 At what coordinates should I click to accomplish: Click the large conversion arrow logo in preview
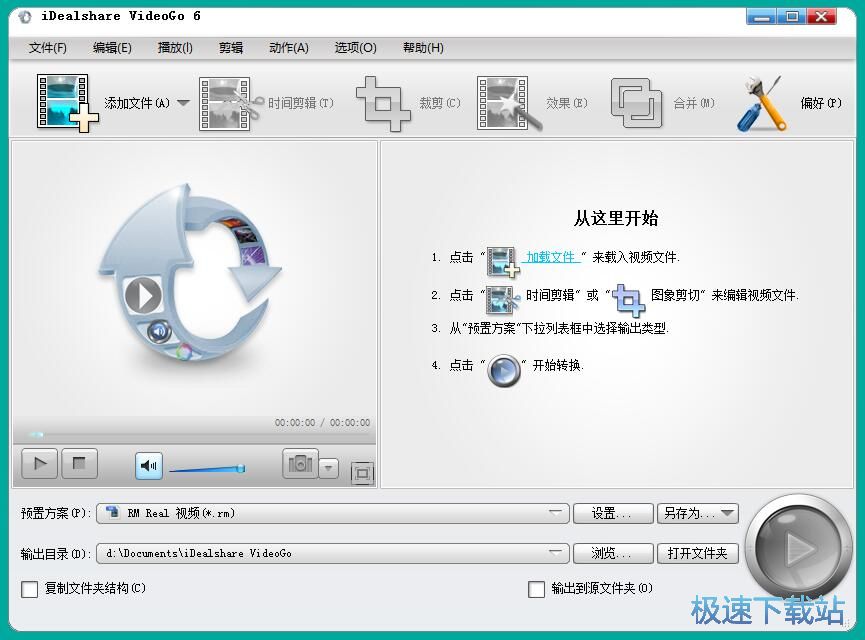tap(189, 272)
